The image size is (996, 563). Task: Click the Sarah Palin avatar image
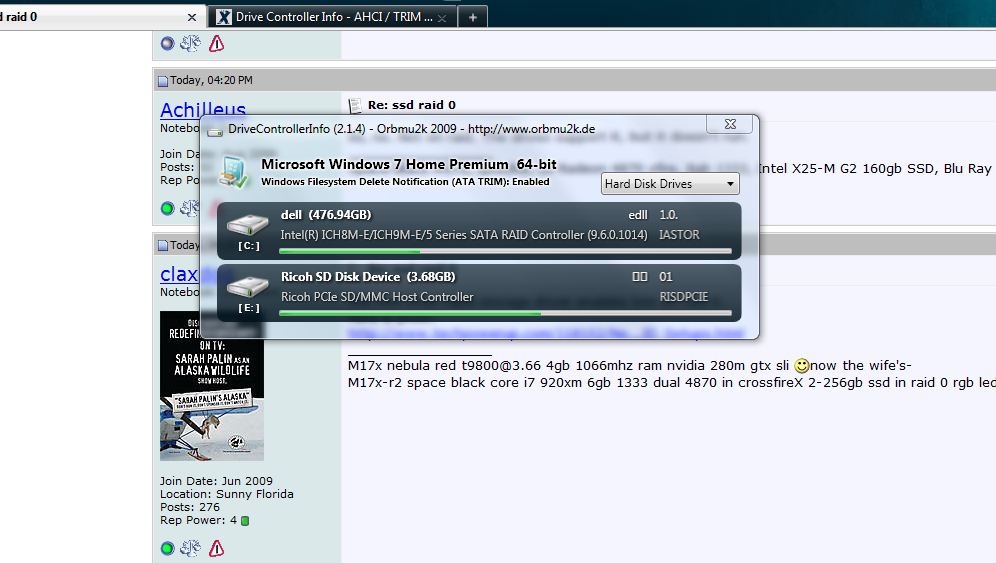tap(212, 386)
